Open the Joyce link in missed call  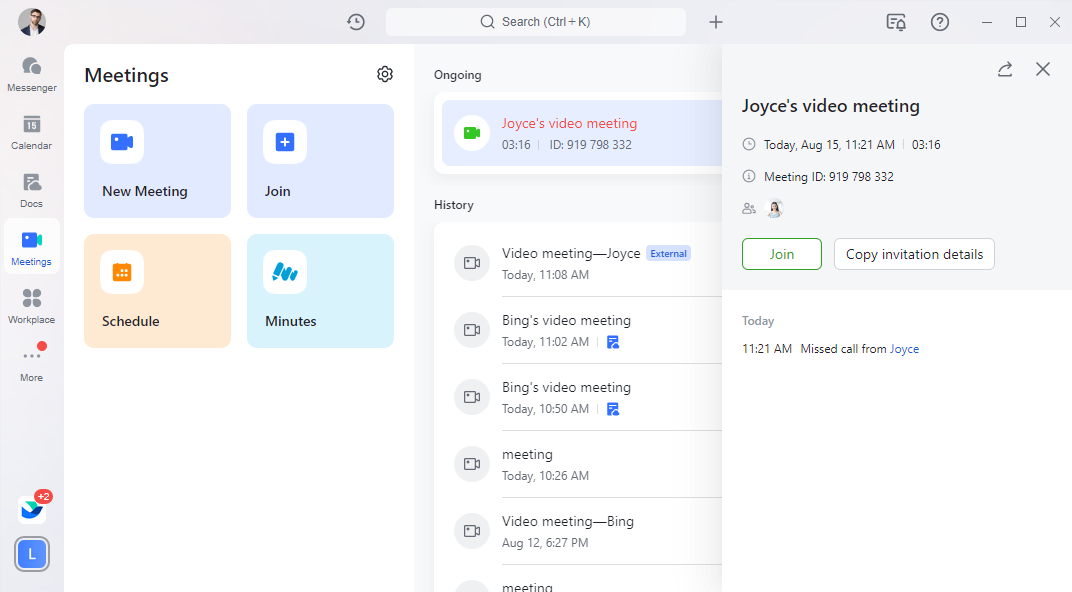pos(904,349)
